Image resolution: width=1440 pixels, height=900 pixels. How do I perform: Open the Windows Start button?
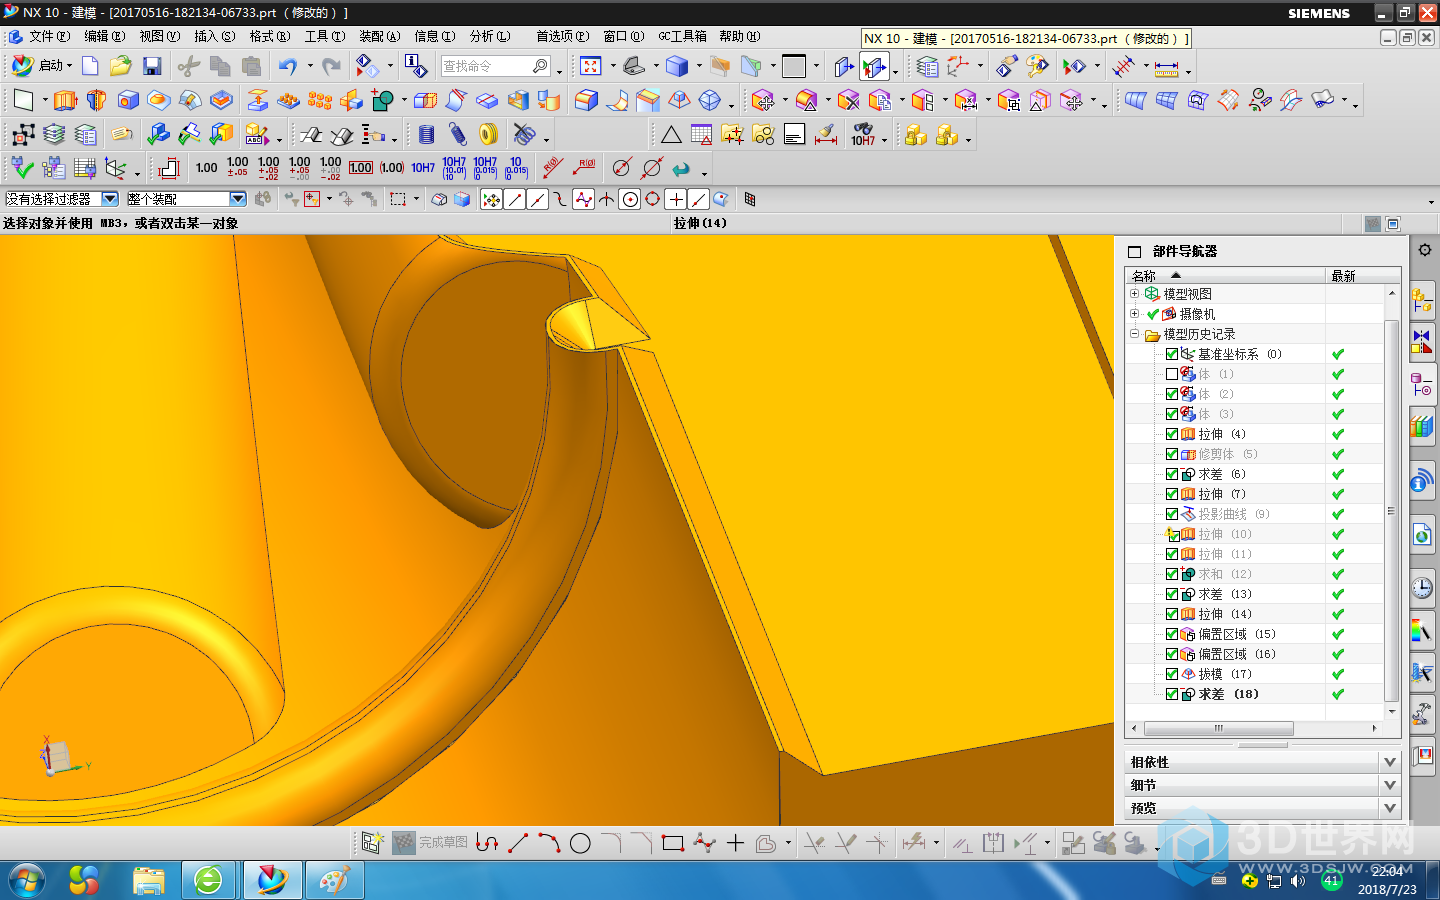tap(27, 880)
